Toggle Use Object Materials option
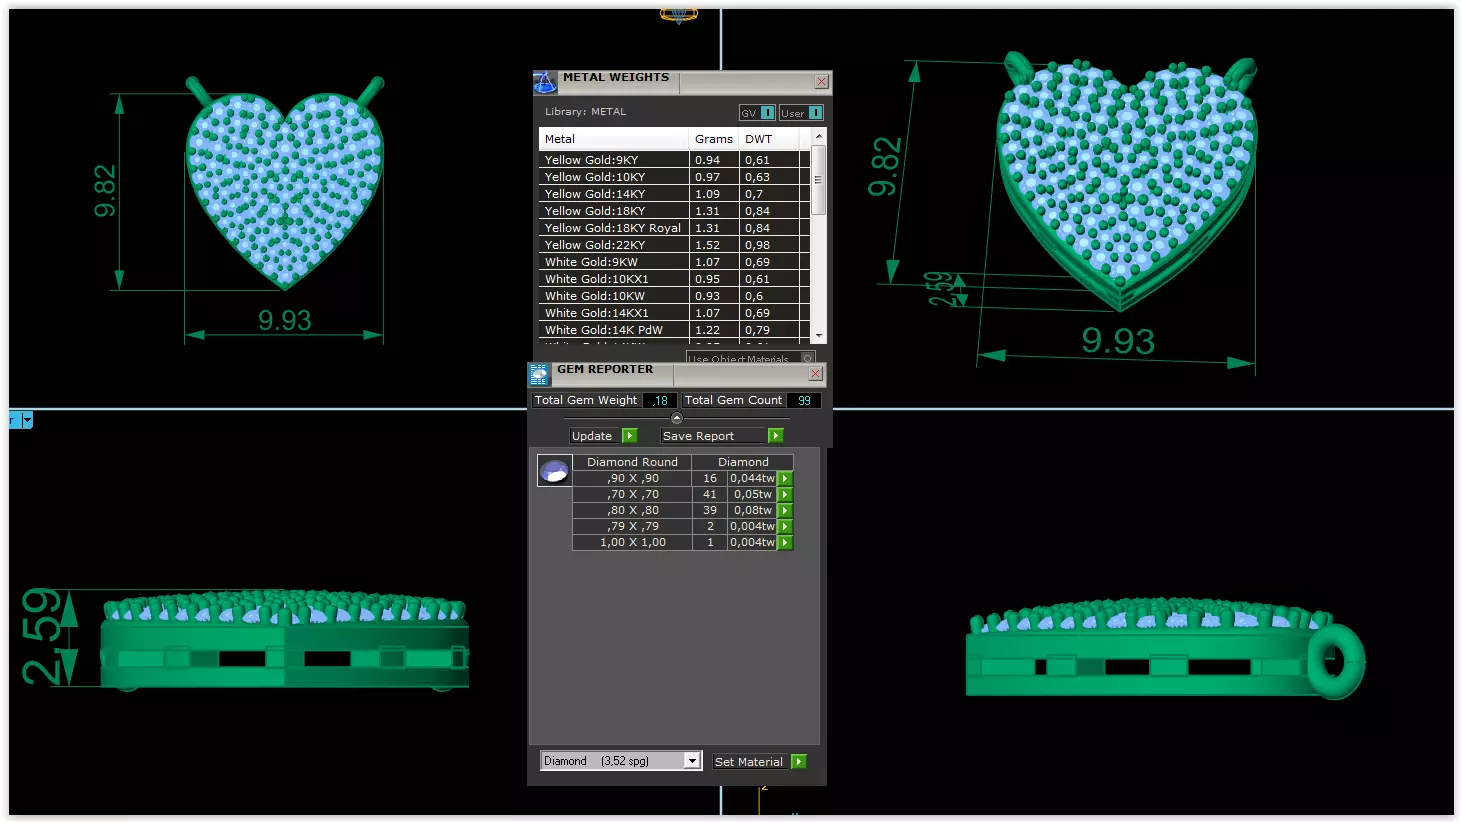This screenshot has height=823, width=1462. pos(808,358)
